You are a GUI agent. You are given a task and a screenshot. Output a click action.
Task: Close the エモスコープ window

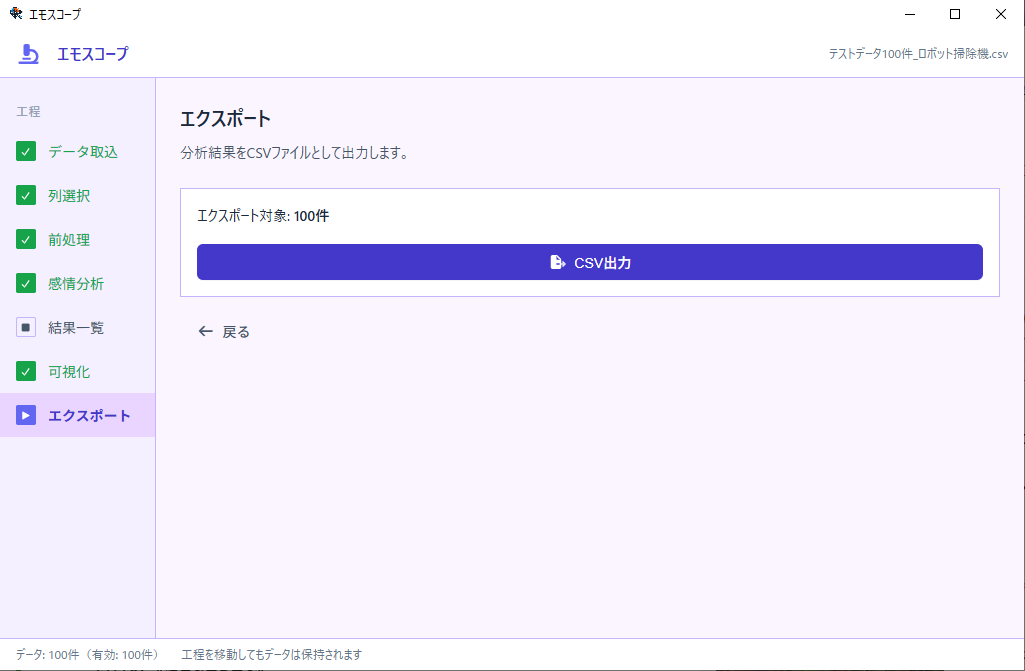(x=1001, y=14)
